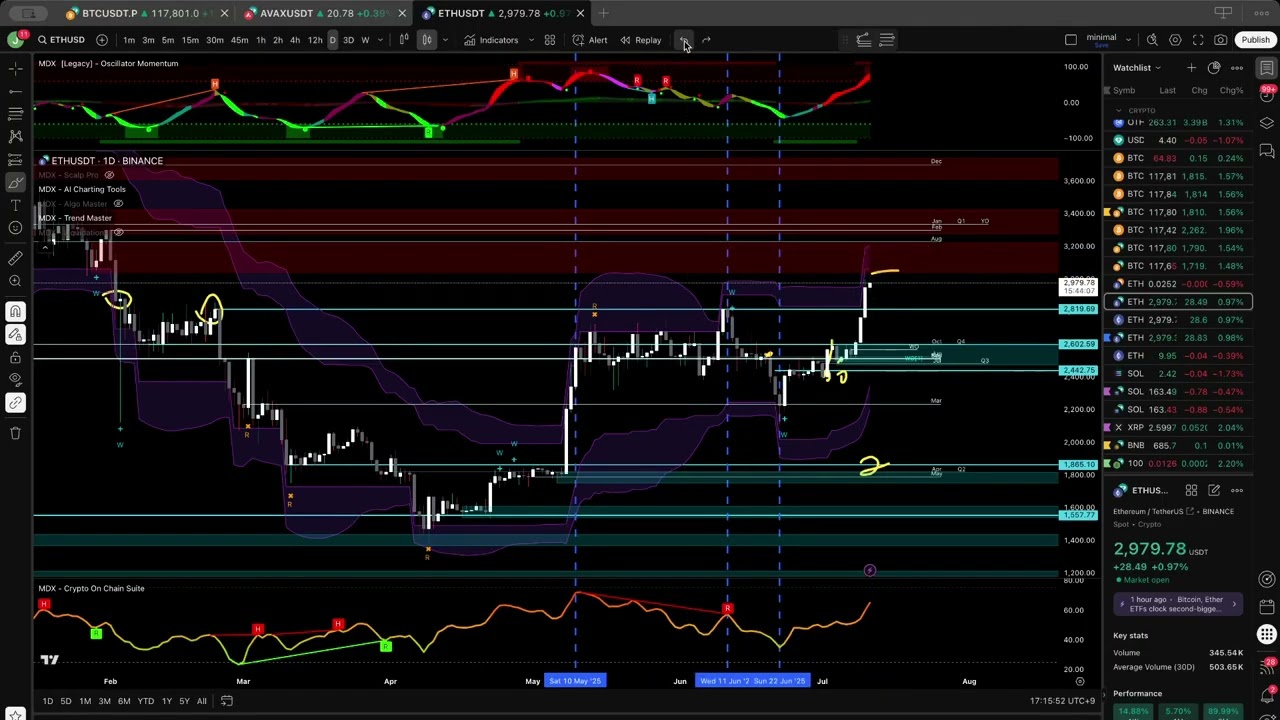Open the ETHUSDT symbol search
The image size is (1280, 720).
[x=61, y=40]
